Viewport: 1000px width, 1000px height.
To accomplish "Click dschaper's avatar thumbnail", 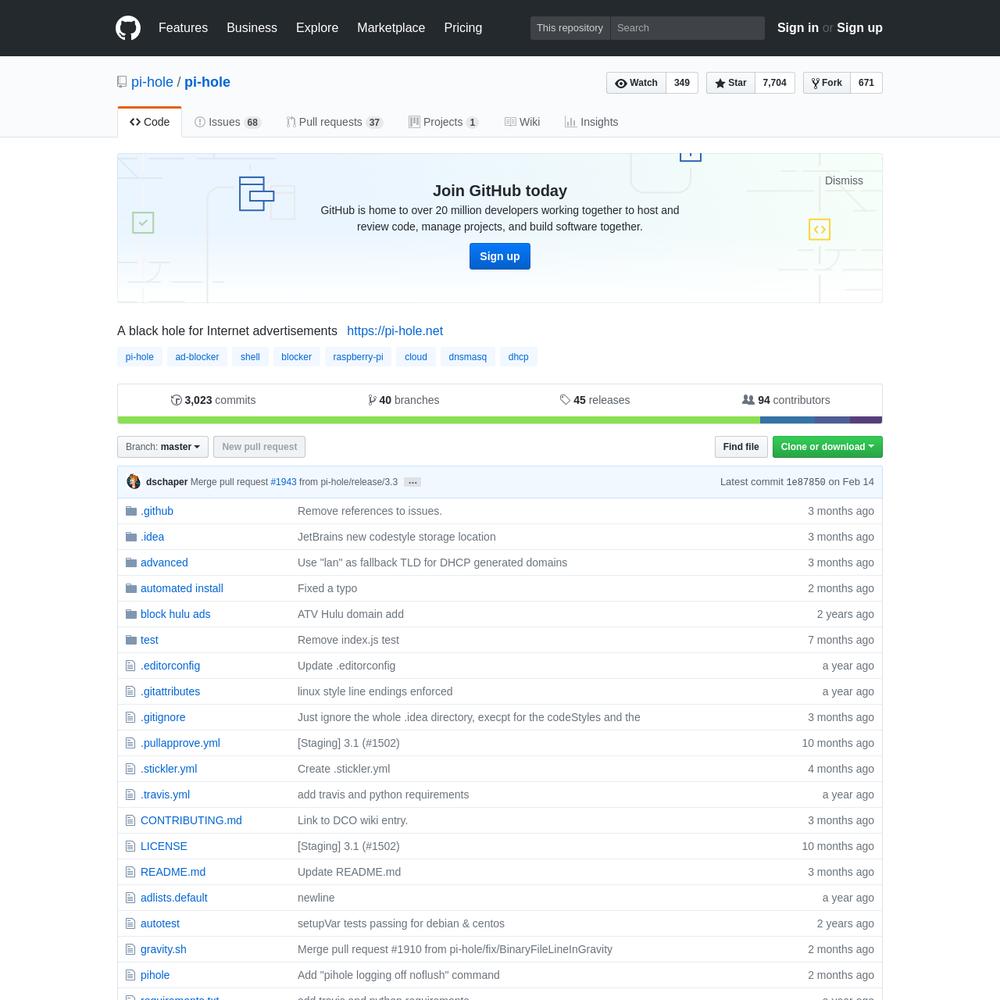I will [x=133, y=482].
